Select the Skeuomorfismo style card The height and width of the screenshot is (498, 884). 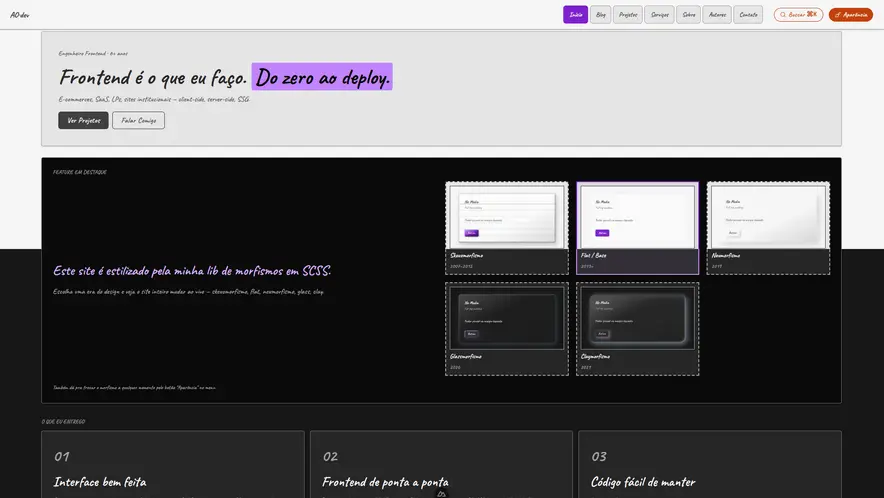[507, 228]
